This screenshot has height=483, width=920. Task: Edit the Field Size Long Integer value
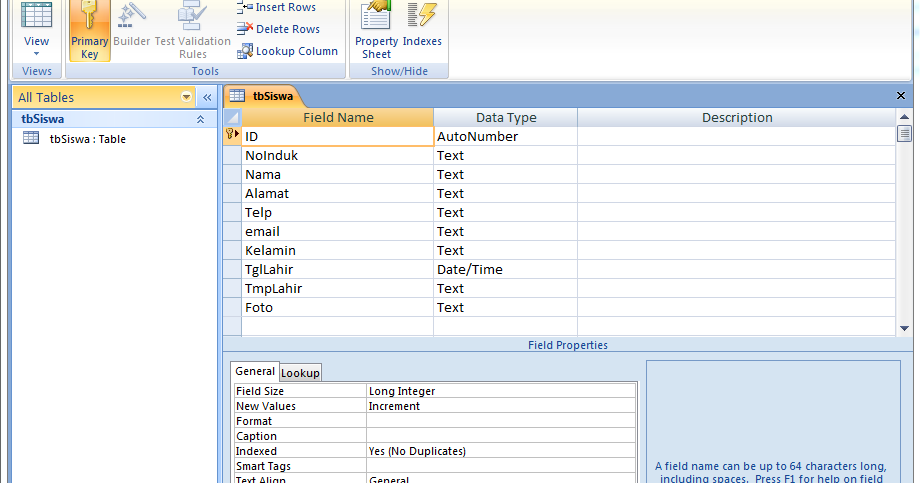click(x=501, y=391)
